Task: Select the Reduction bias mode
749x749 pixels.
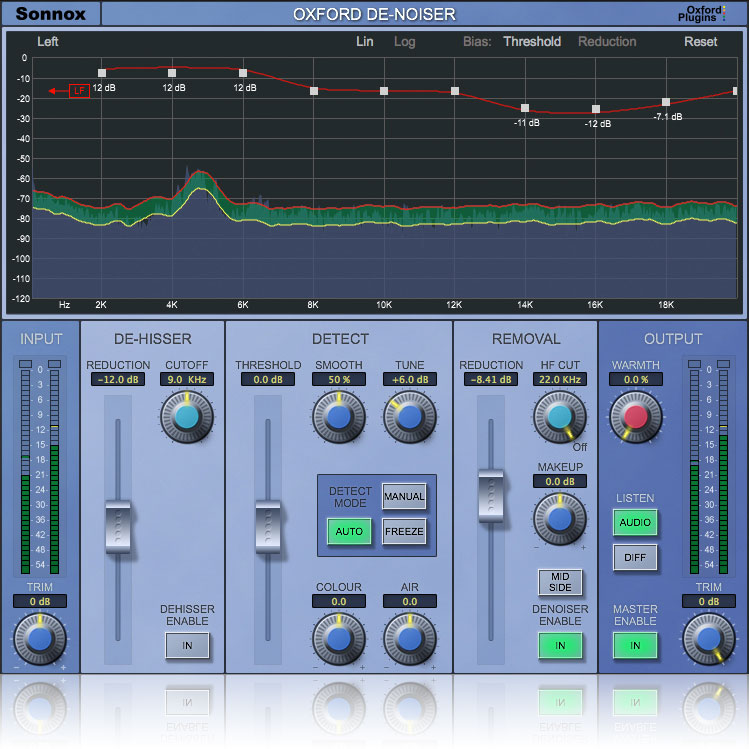Action: point(607,42)
